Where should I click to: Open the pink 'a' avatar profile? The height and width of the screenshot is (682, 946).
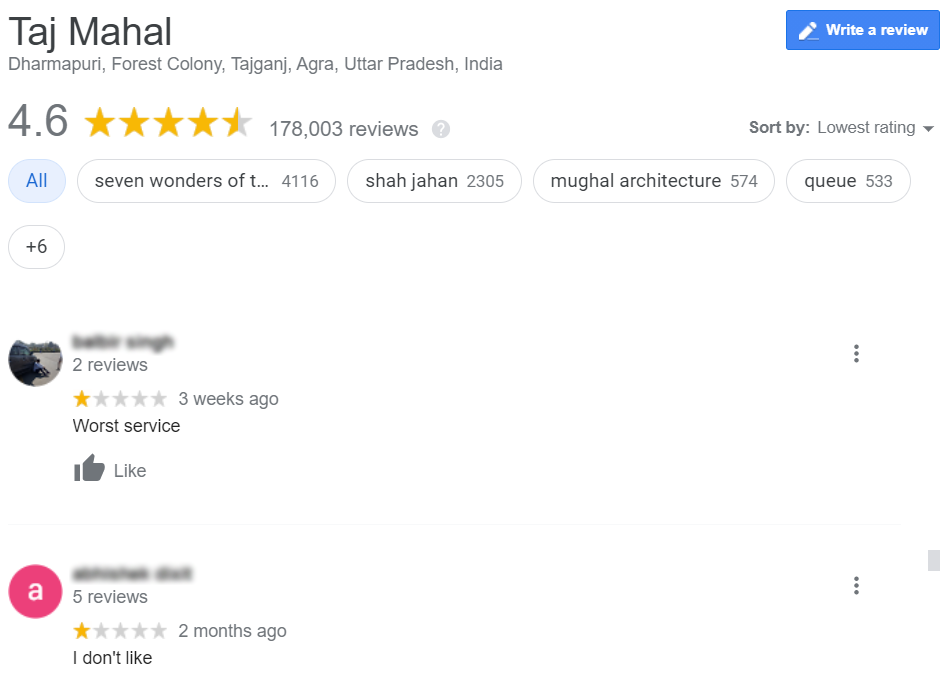35,591
